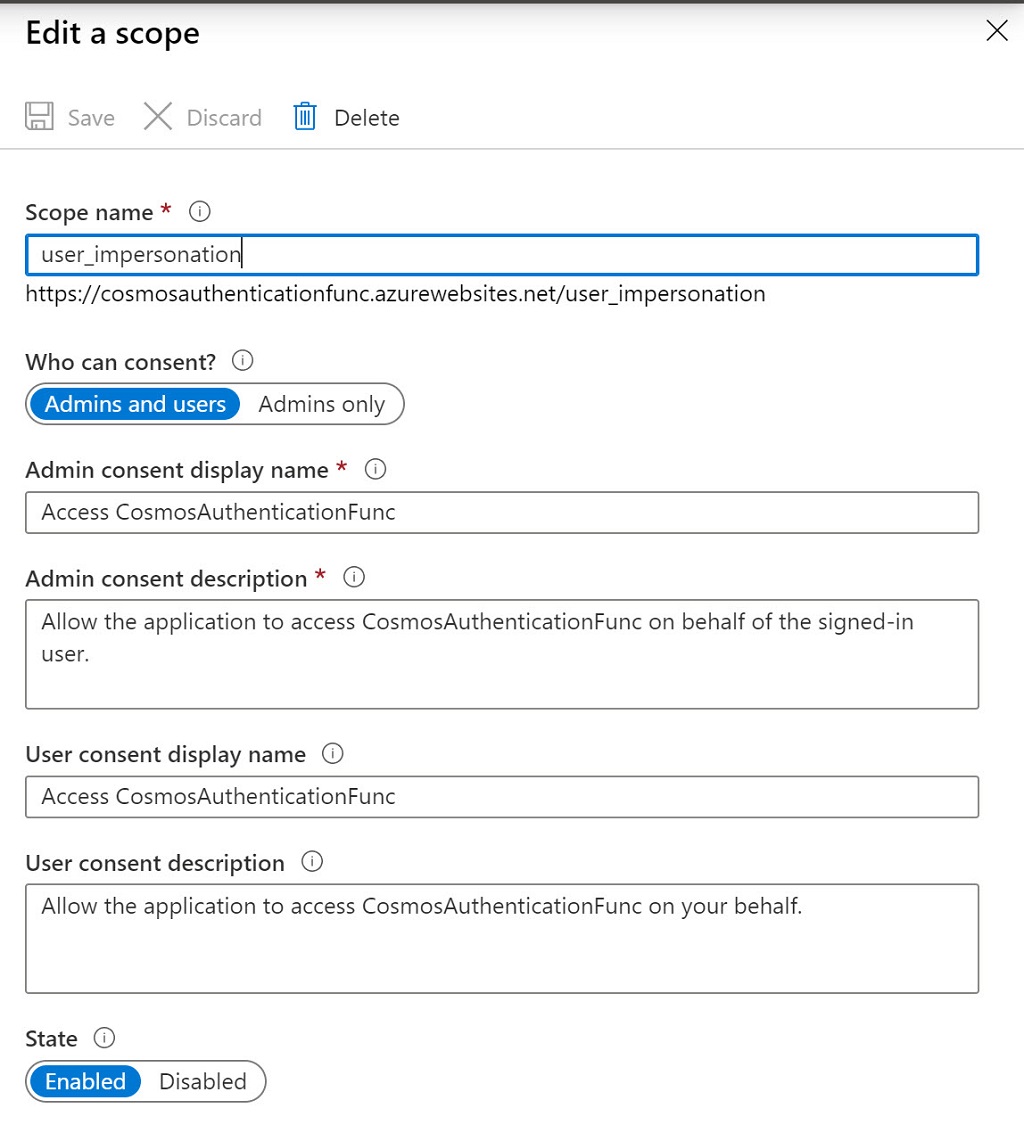Open info tooltip for Admin consent display name
Screen dimensions: 1024x1133
(x=375, y=469)
